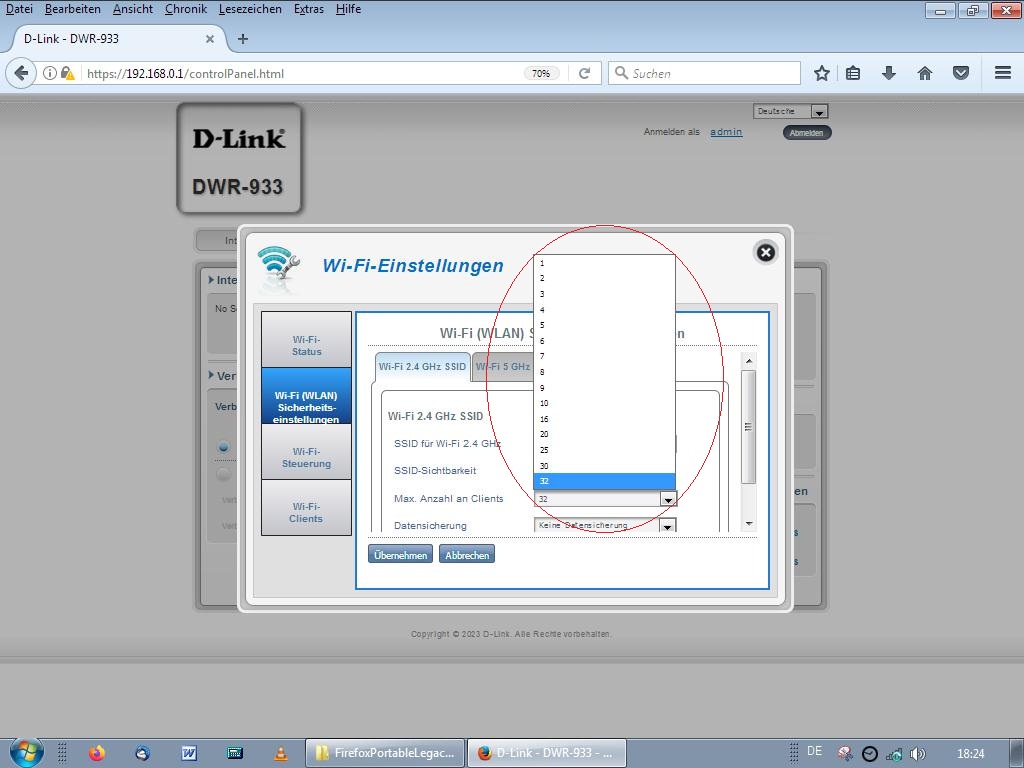Screen dimensions: 1024x768
Task: Launch VLC from the taskbar cone icon
Action: pos(281,753)
